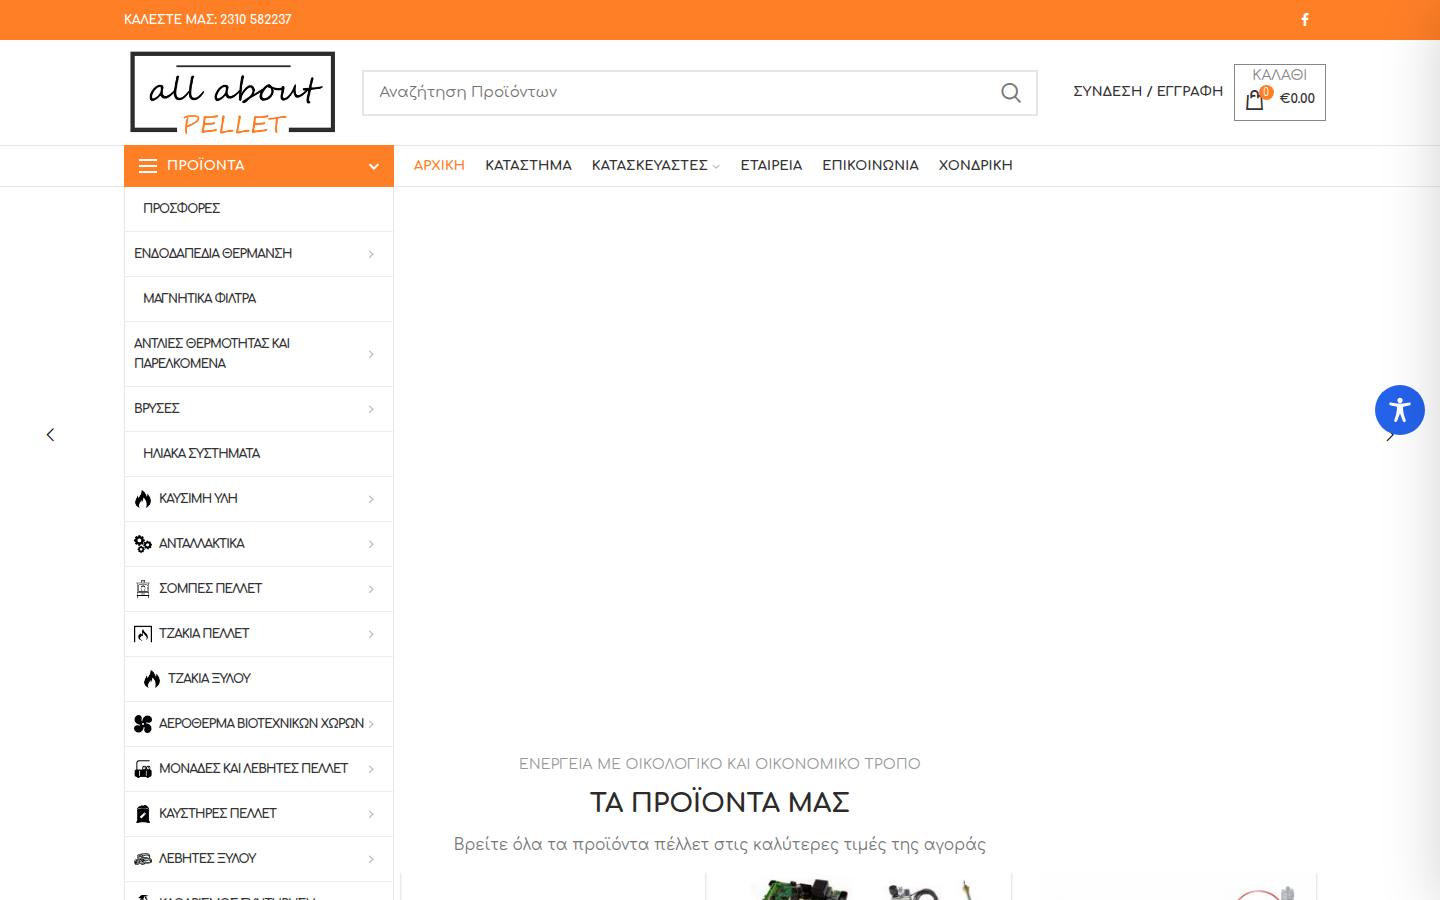Click the icon next to ΛΕΒΗΤΕΣ ΞΥΛΟΥ
This screenshot has width=1440, height=900.
click(x=143, y=859)
